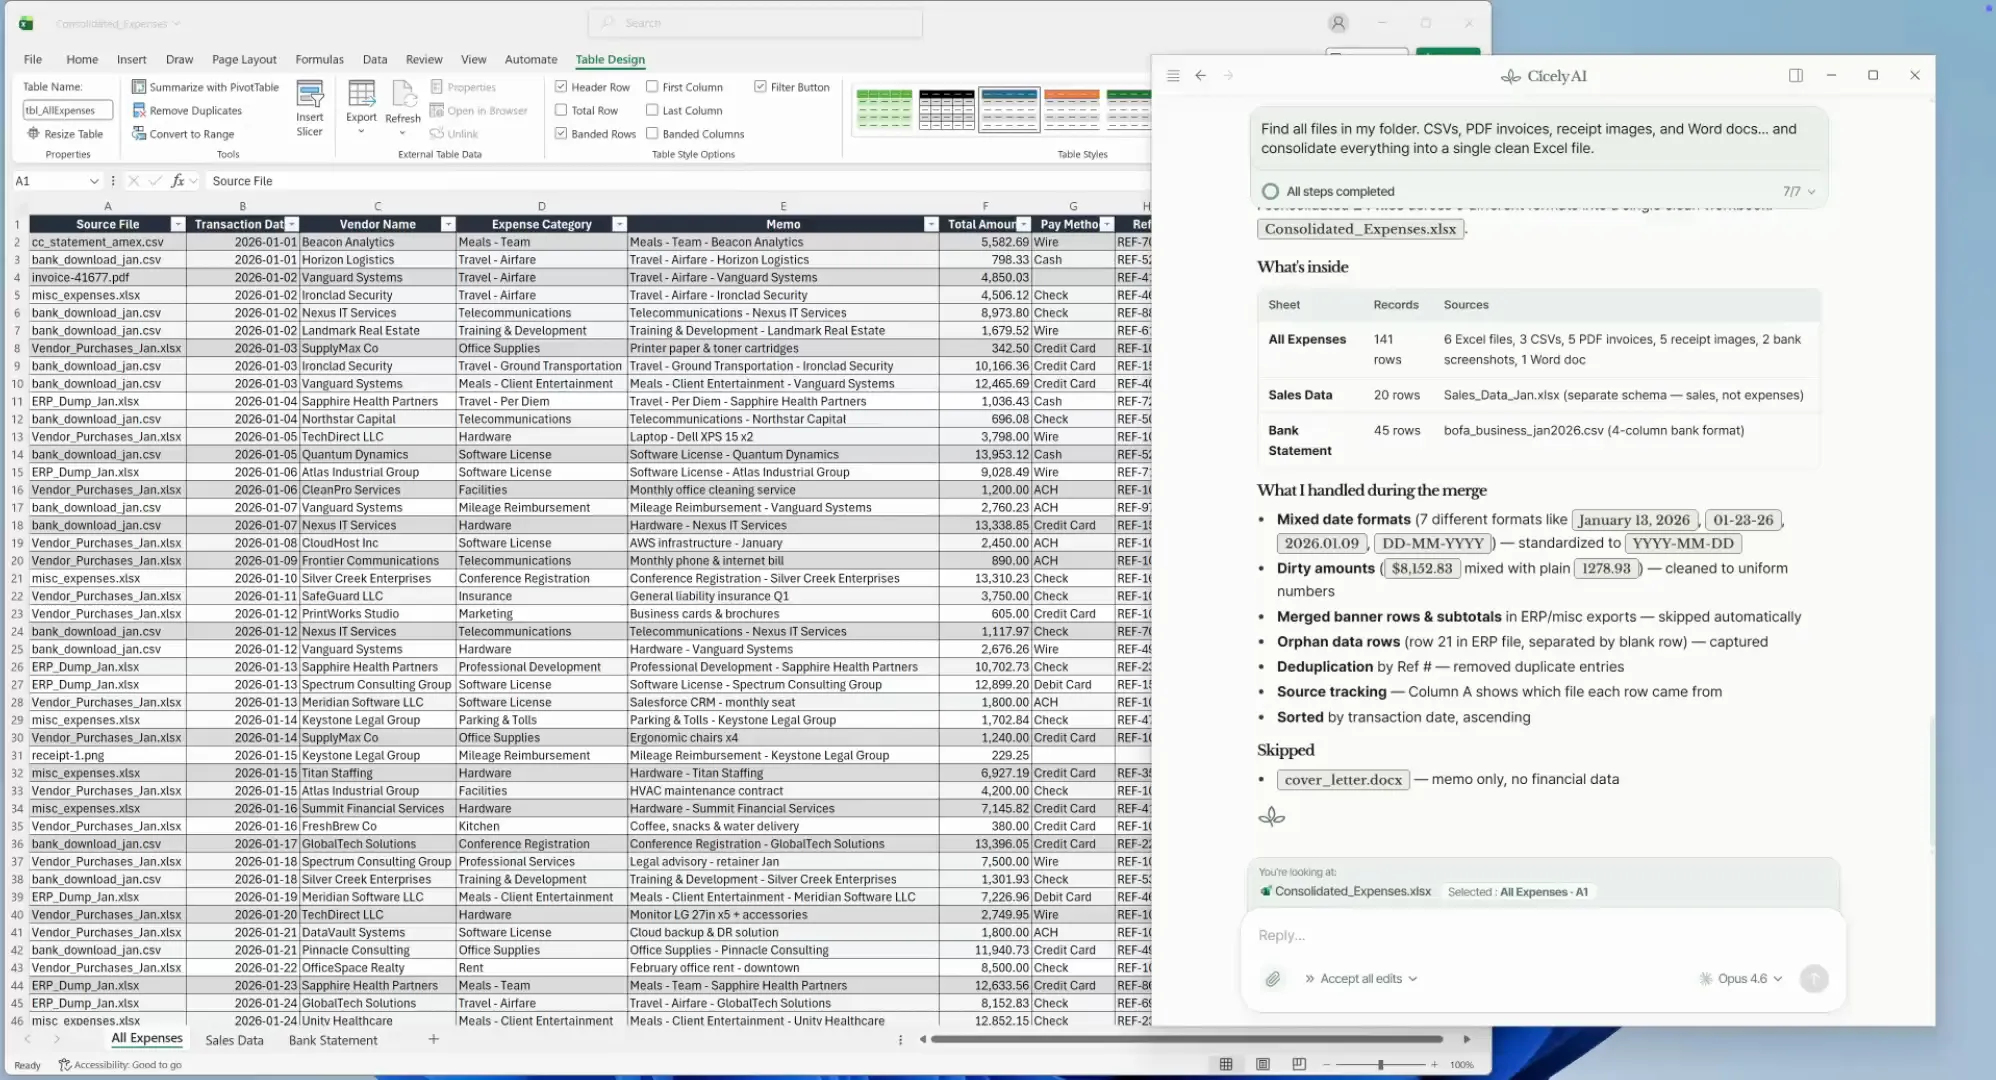Viewport: 1996px width, 1080px height.
Task: Open the Source File column filter dropdown
Action: 177,224
